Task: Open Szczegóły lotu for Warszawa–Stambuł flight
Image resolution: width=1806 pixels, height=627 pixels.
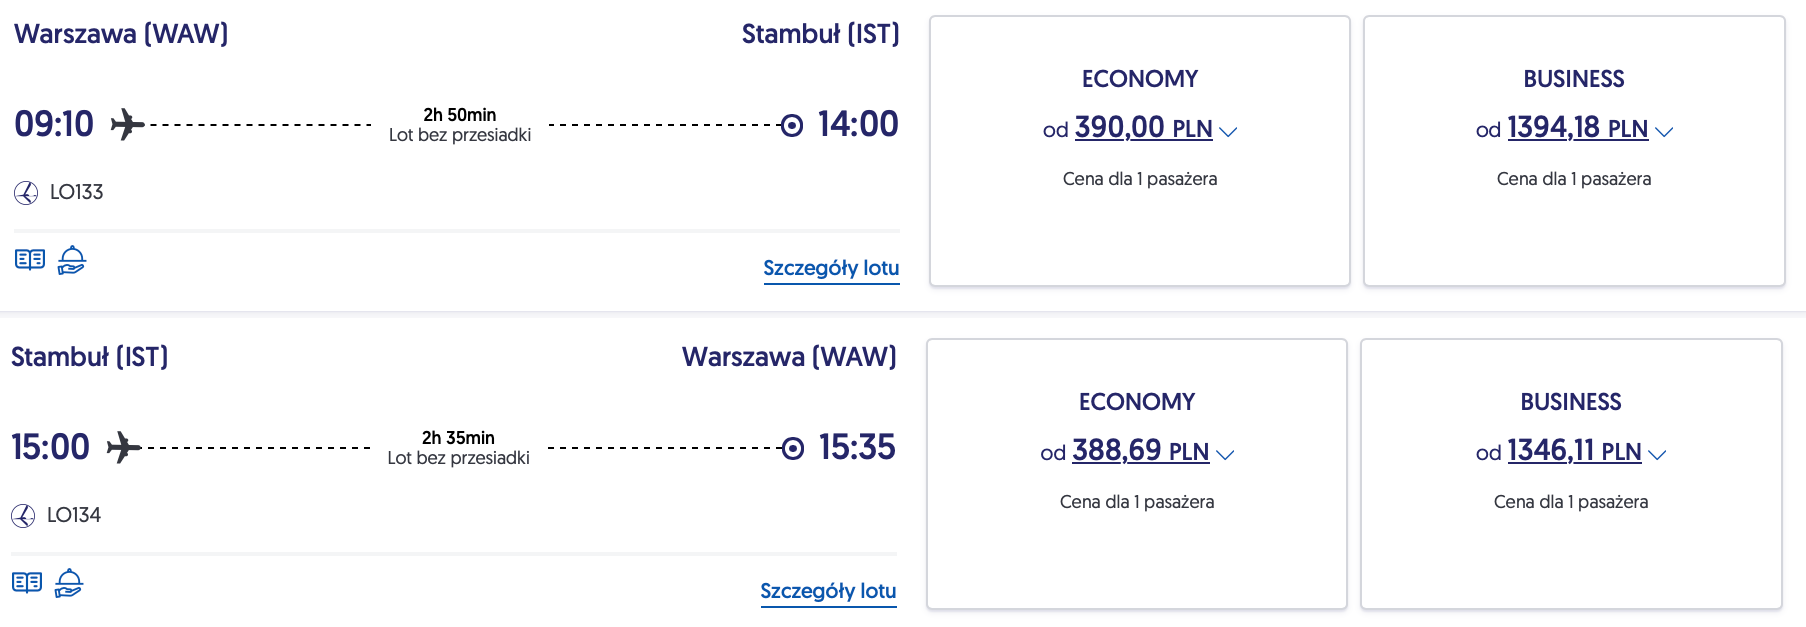Action: 831,268
